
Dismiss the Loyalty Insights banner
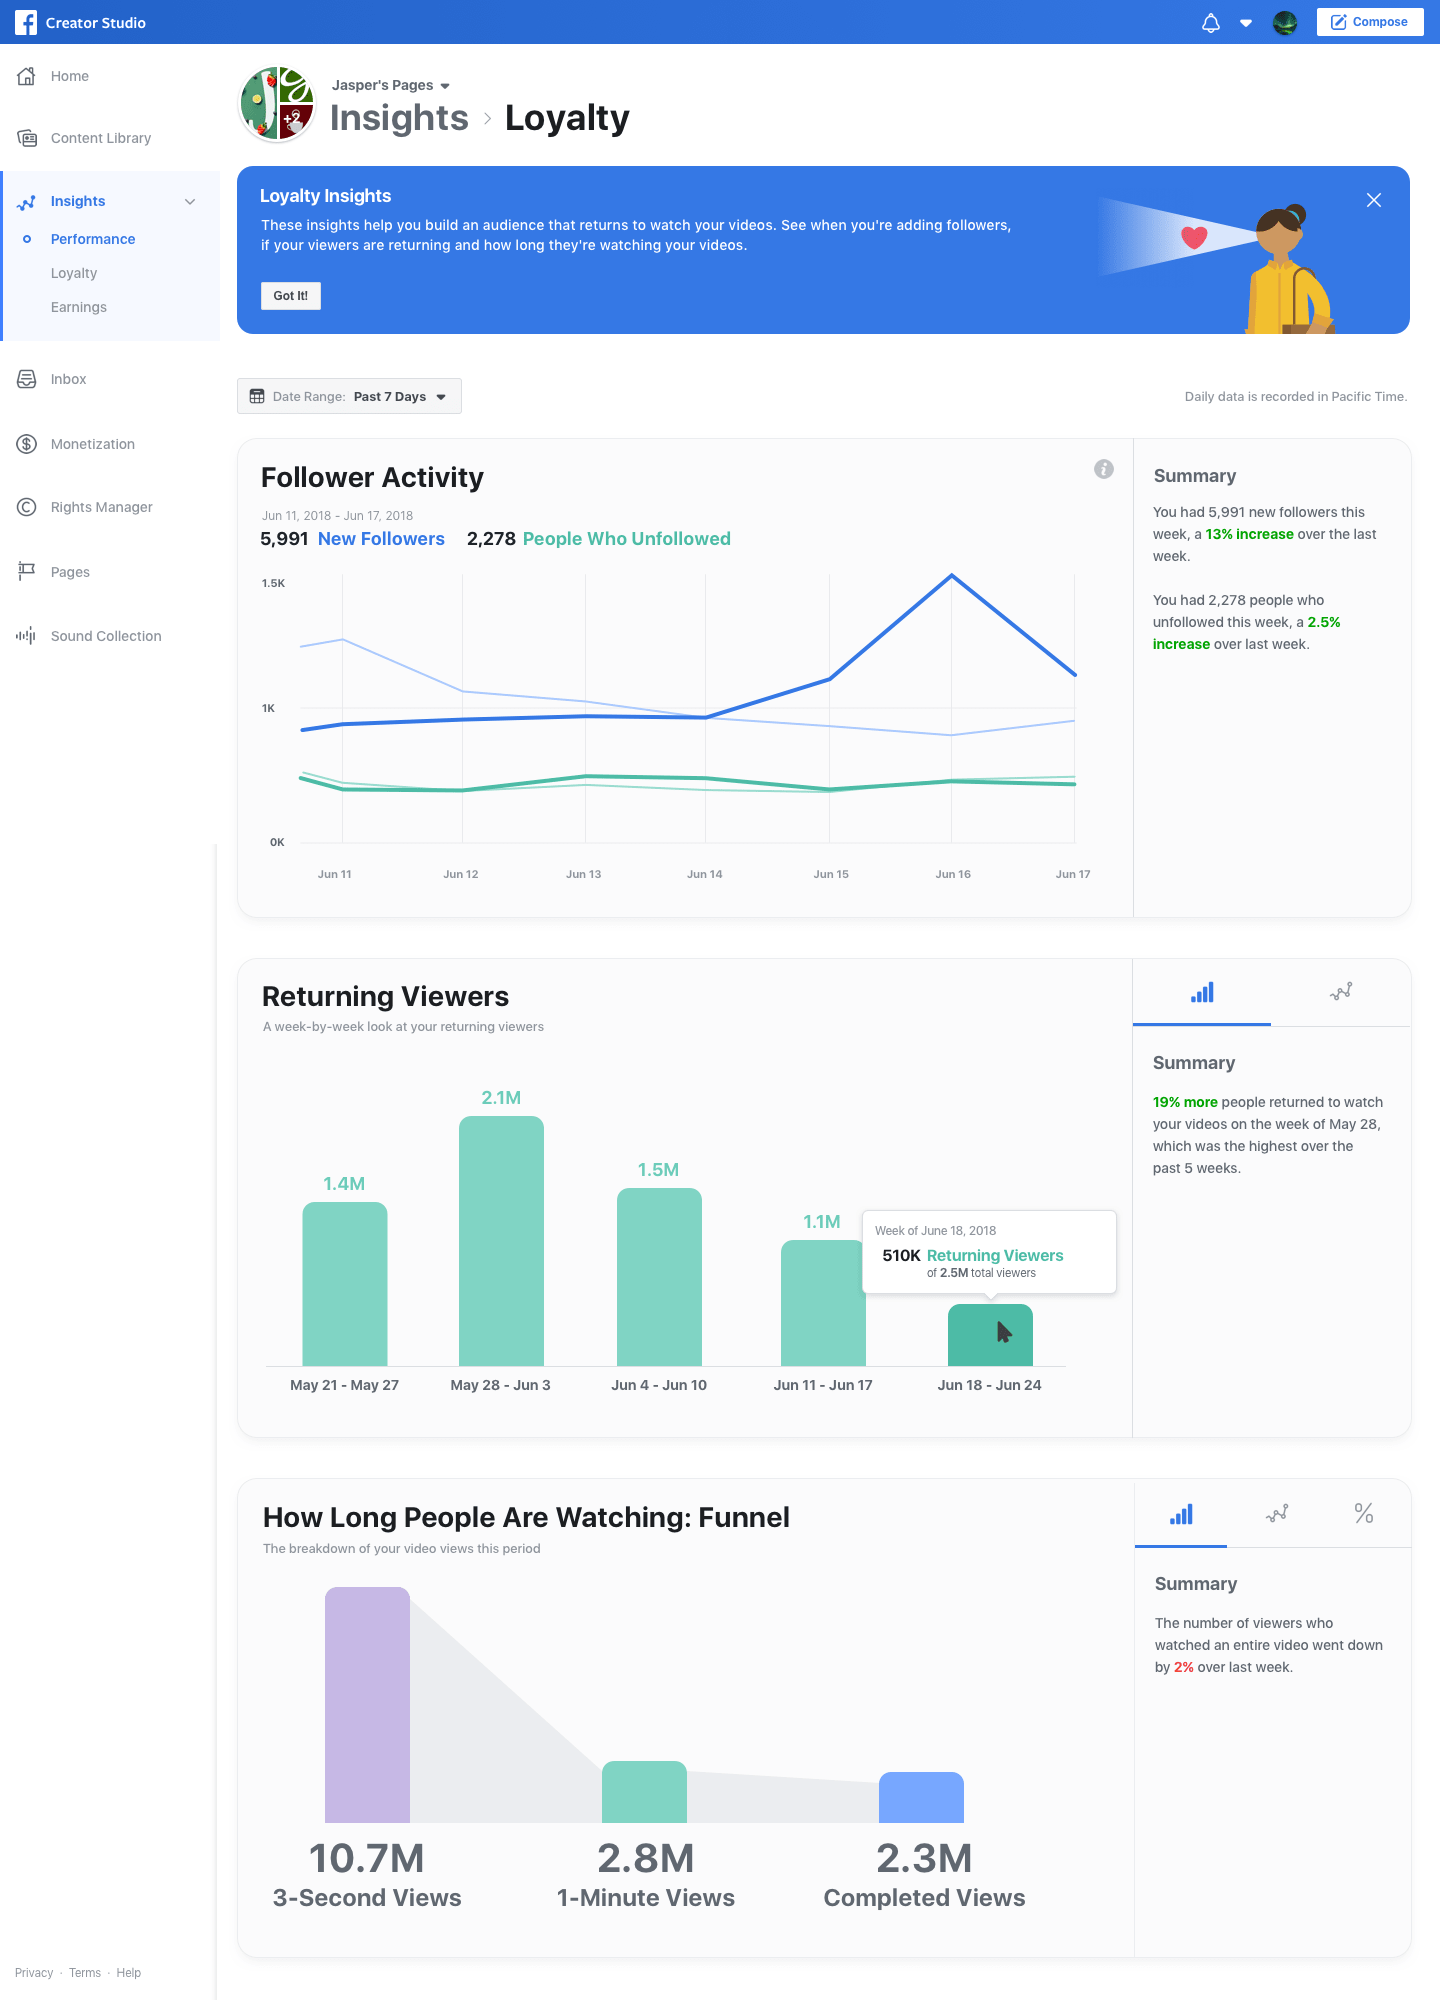(1374, 200)
